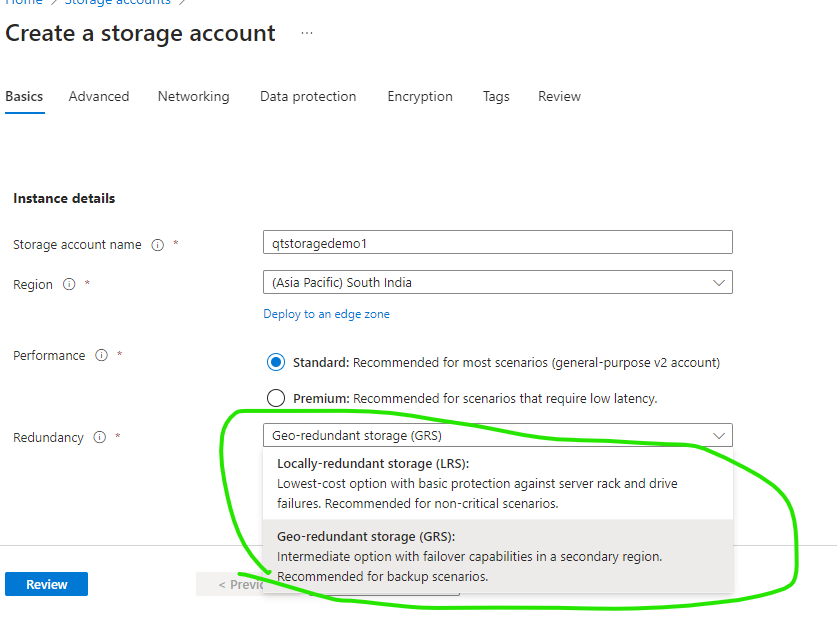Follow the Deploy to an edge zone link
Viewport: 837px width, 617px height.
326,314
